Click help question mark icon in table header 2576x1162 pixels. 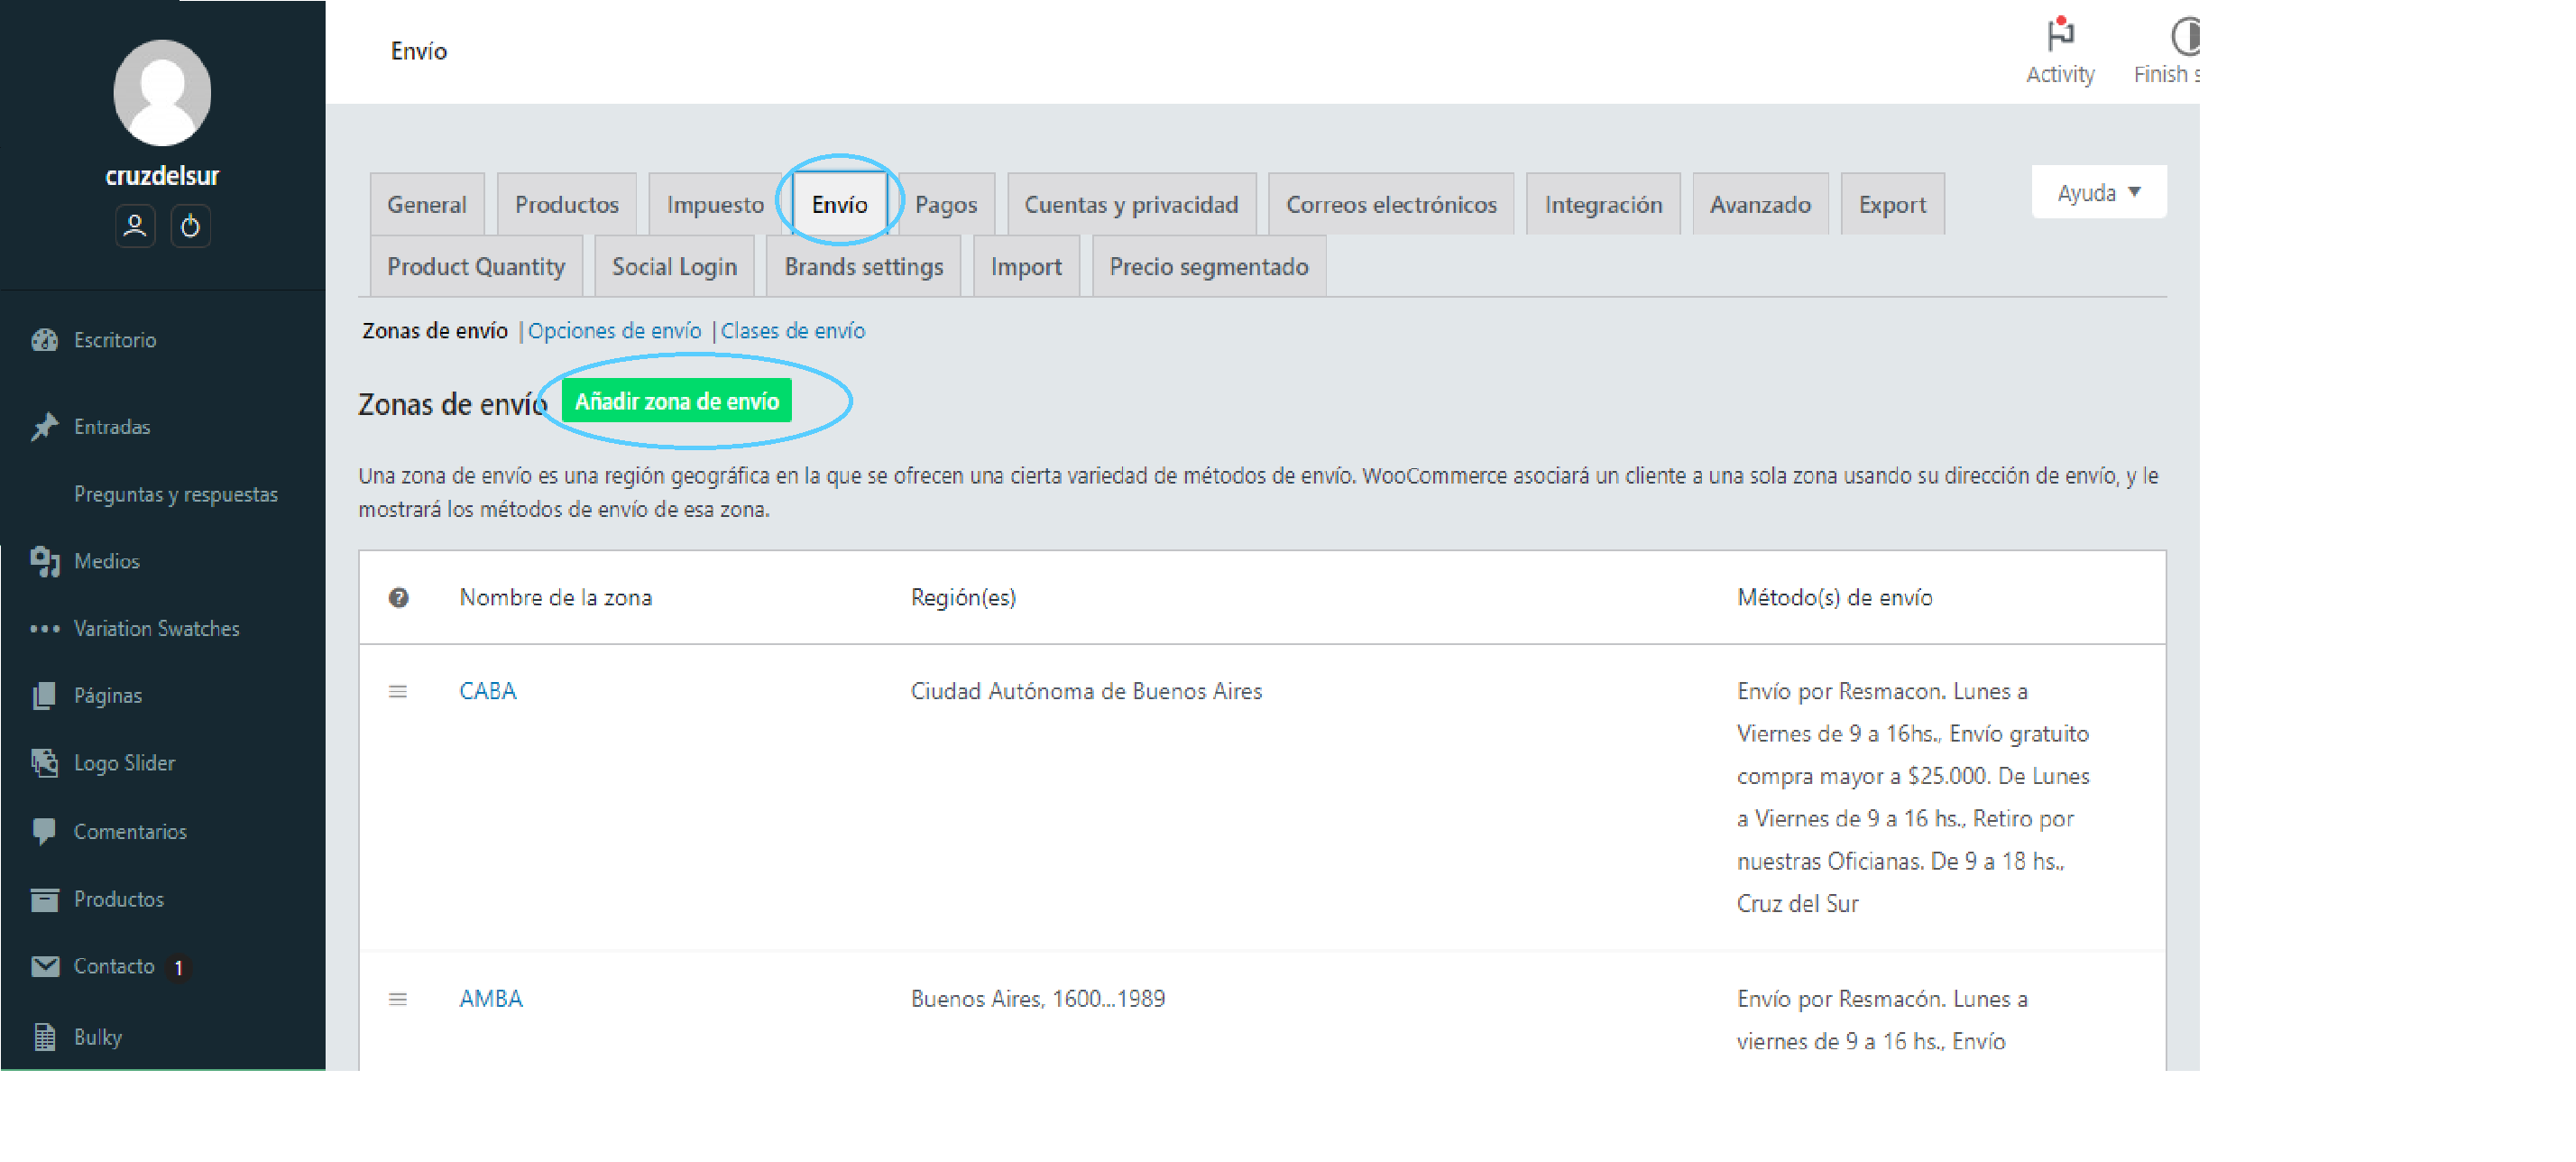(x=398, y=598)
